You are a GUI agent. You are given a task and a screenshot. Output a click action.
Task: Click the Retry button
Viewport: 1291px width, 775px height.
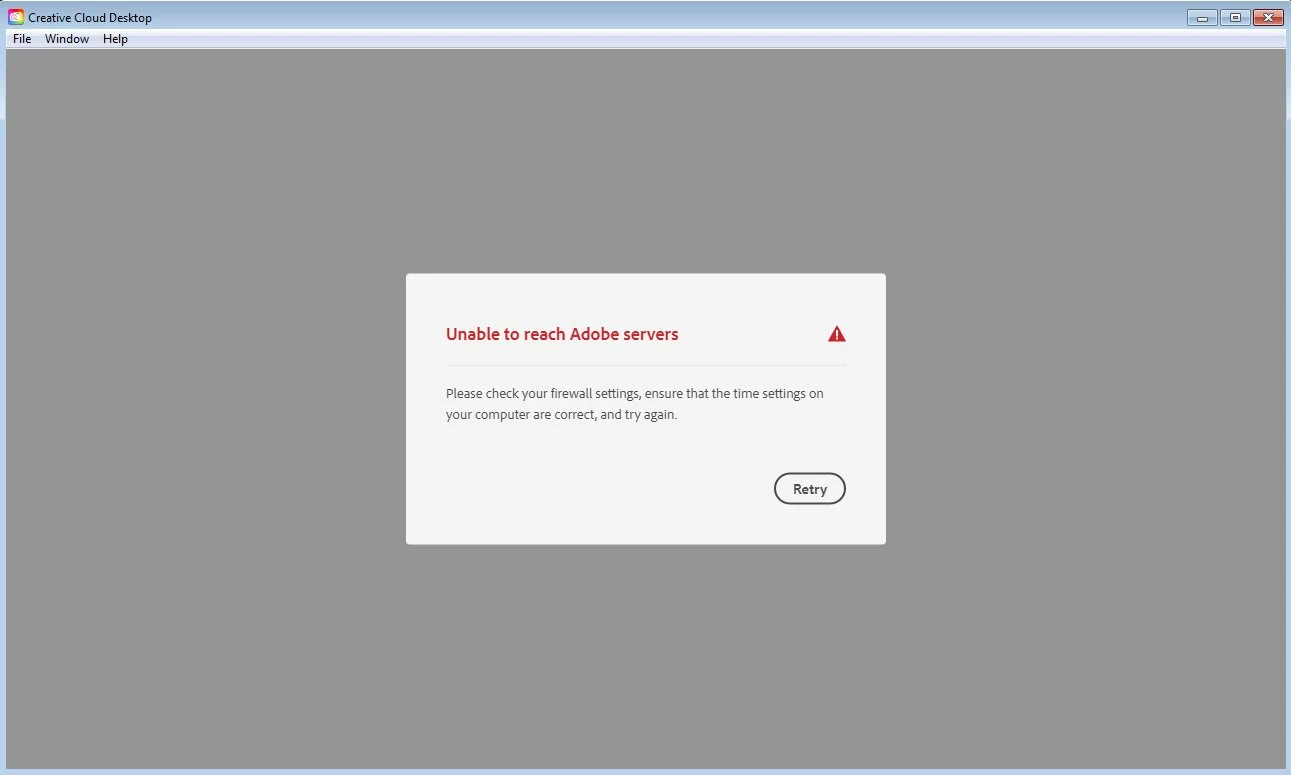pyautogui.click(x=809, y=489)
